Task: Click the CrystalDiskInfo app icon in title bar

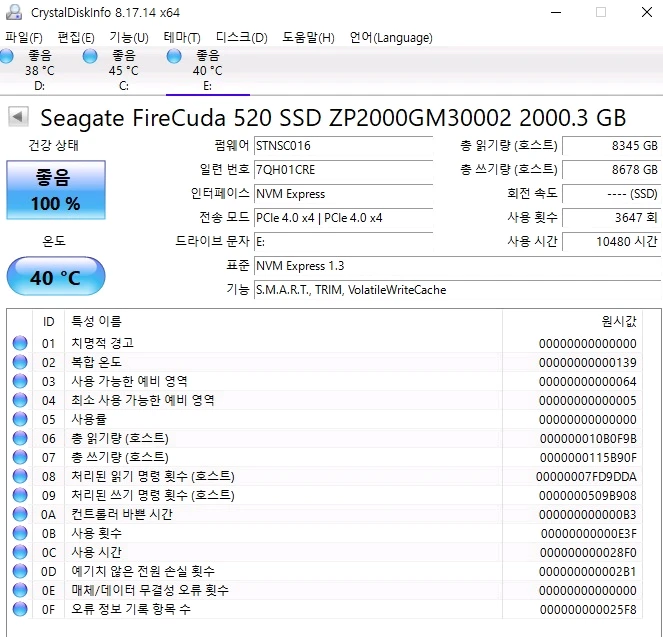Action: point(14,12)
